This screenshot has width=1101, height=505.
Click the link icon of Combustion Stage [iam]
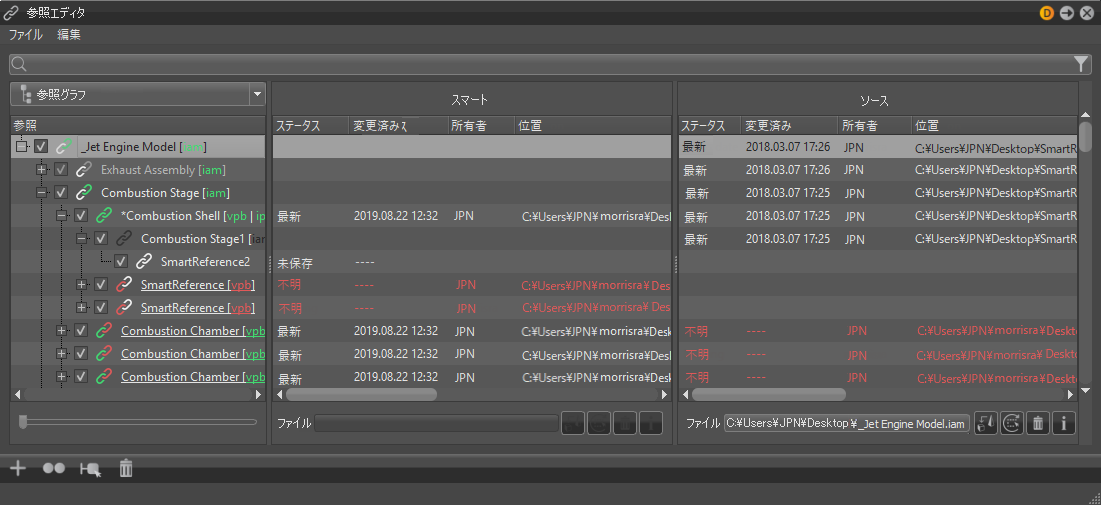coord(84,192)
